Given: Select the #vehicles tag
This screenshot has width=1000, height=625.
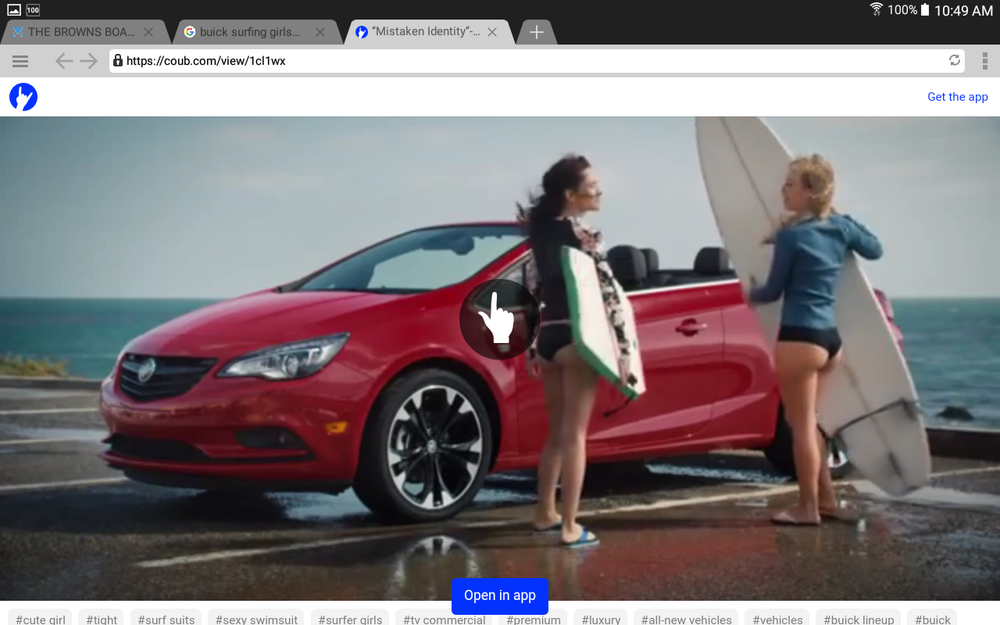Looking at the screenshot, I should [x=777, y=619].
